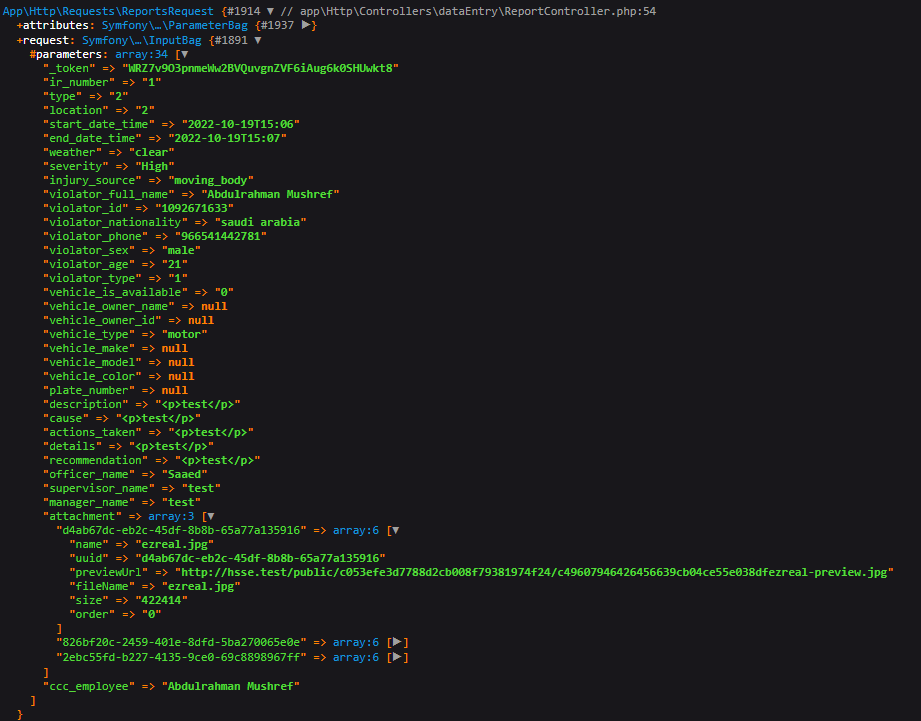
Task: Click the description value <p>test</p>
Action: (197, 404)
